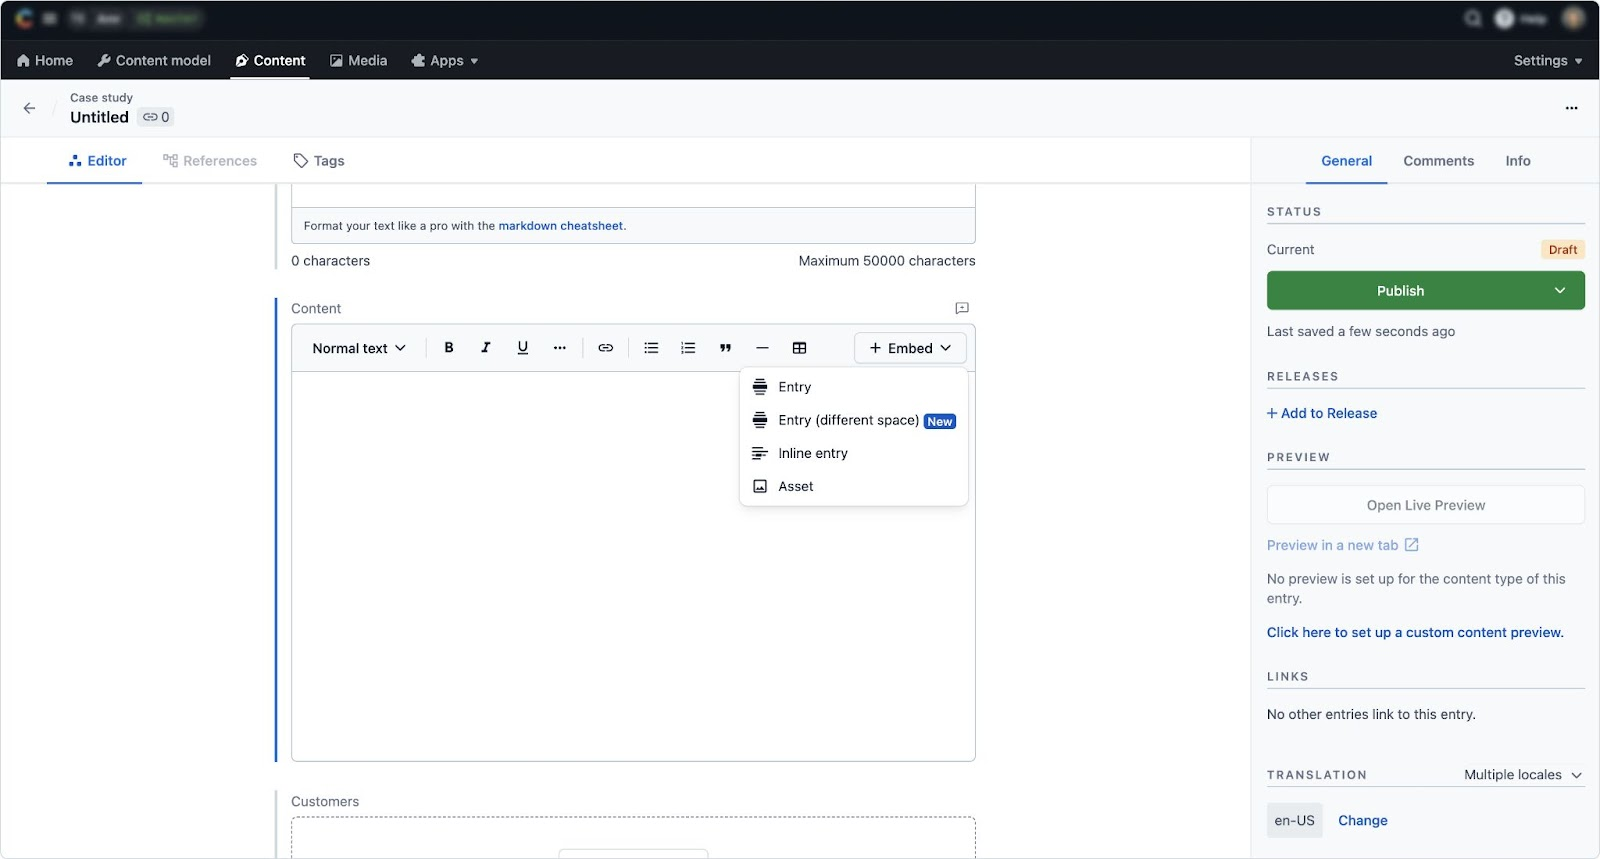This screenshot has height=859, width=1600.
Task: Open Content model in navigation
Action: coord(154,61)
